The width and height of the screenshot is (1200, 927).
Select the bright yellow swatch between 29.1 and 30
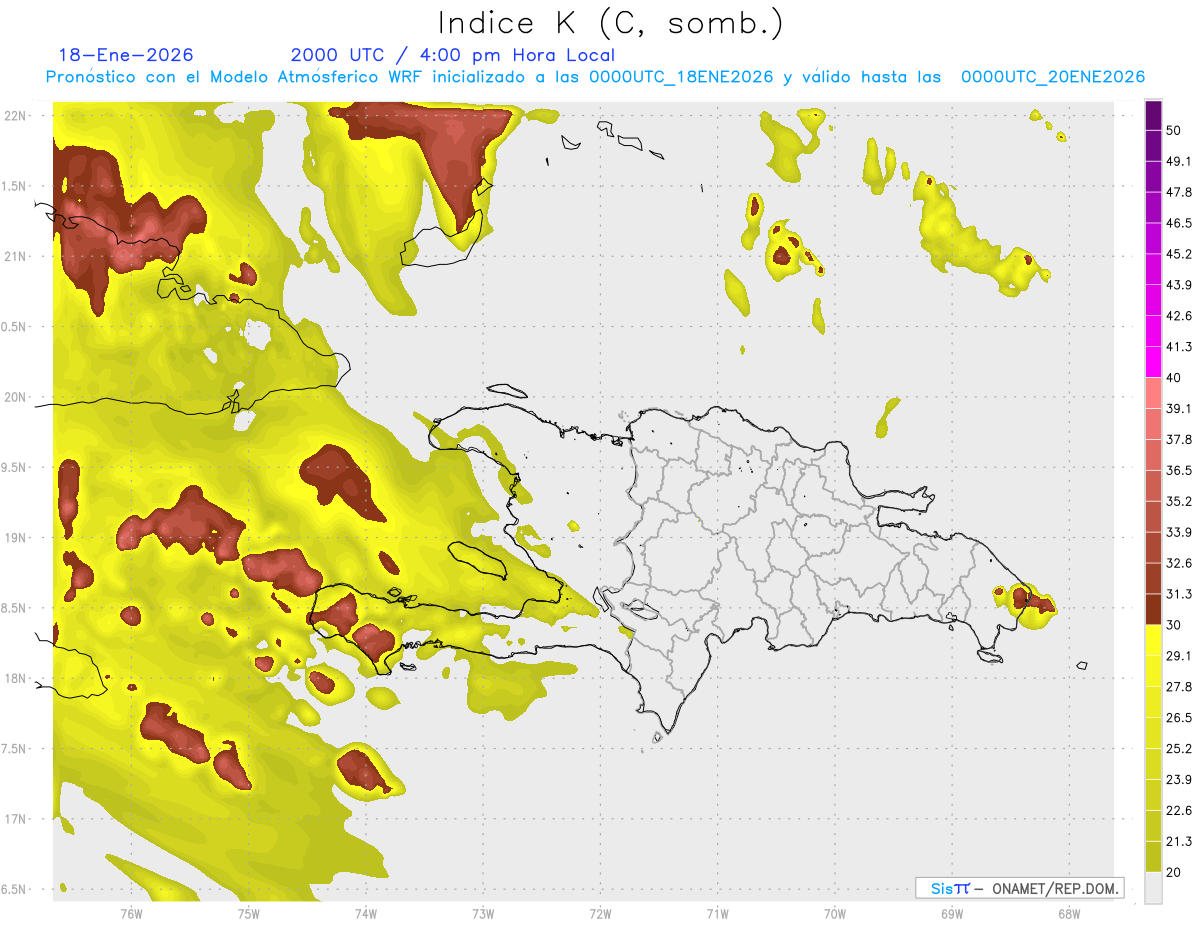click(x=1153, y=640)
